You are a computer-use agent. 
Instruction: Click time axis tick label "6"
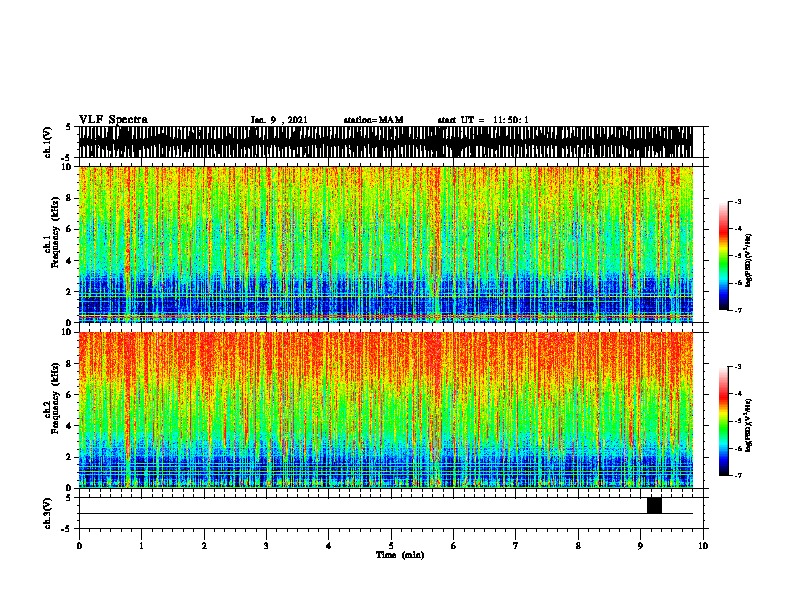[454, 545]
